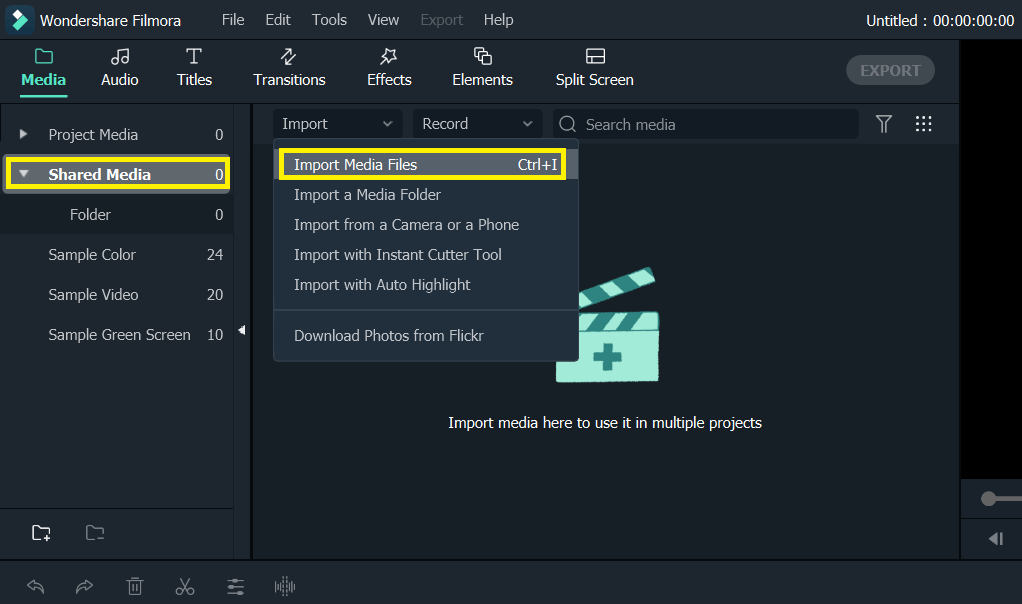Image resolution: width=1022 pixels, height=604 pixels.
Task: Click the EXPORT button
Action: [890, 70]
